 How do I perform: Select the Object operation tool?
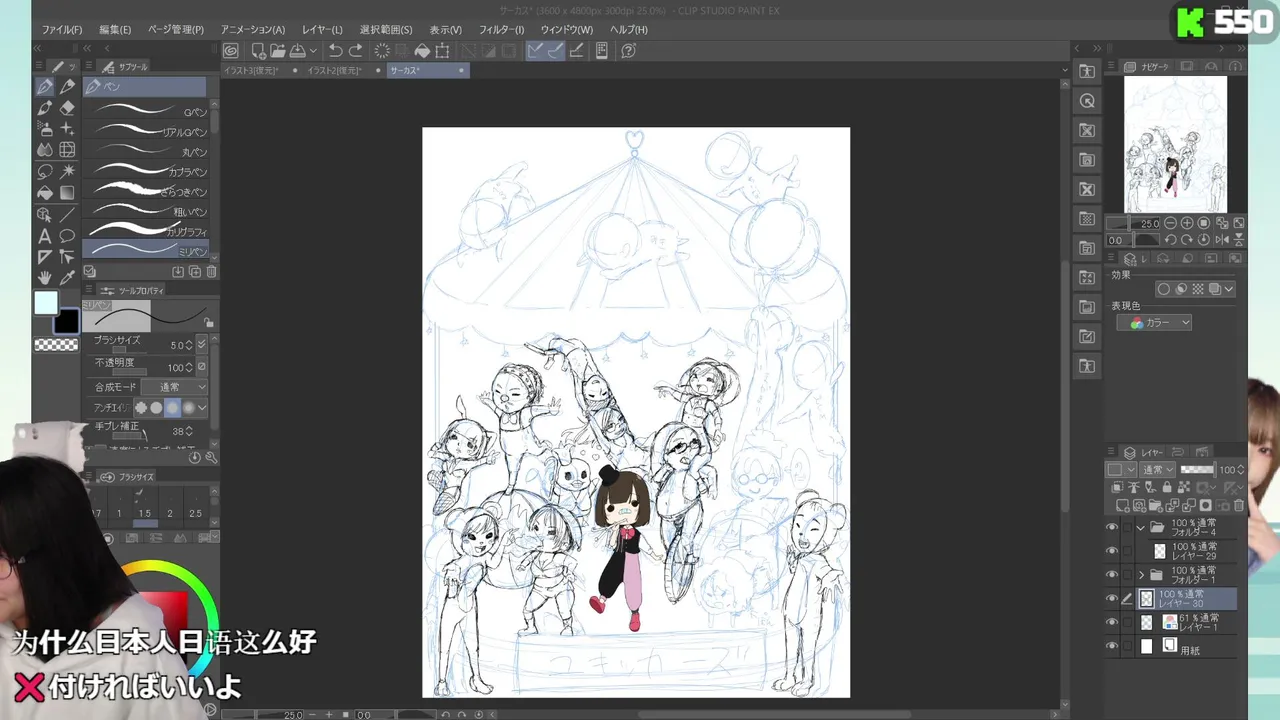(45, 214)
